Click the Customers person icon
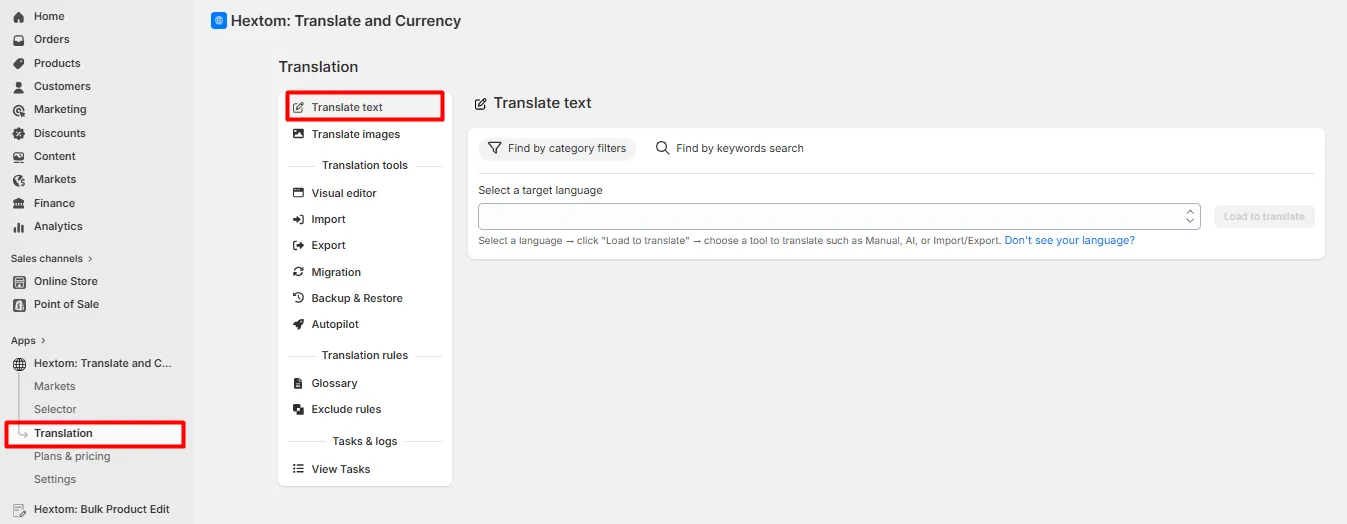1347x524 pixels. click(19, 87)
